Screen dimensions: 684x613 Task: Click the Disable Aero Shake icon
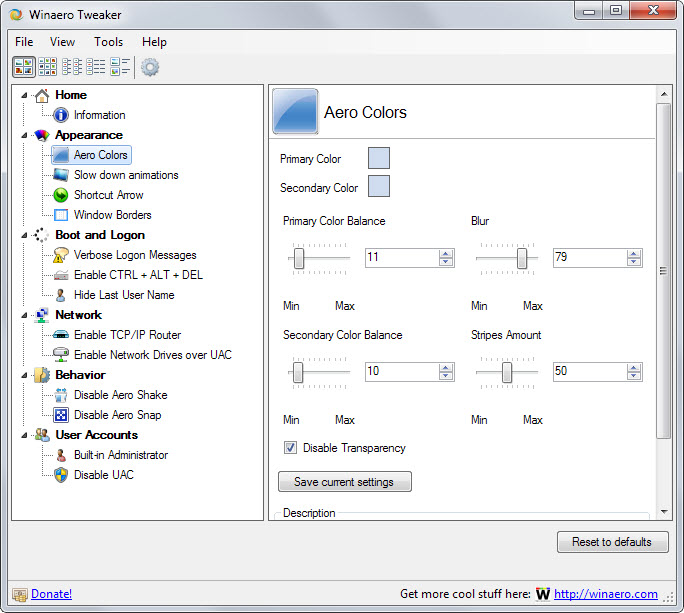coord(61,395)
